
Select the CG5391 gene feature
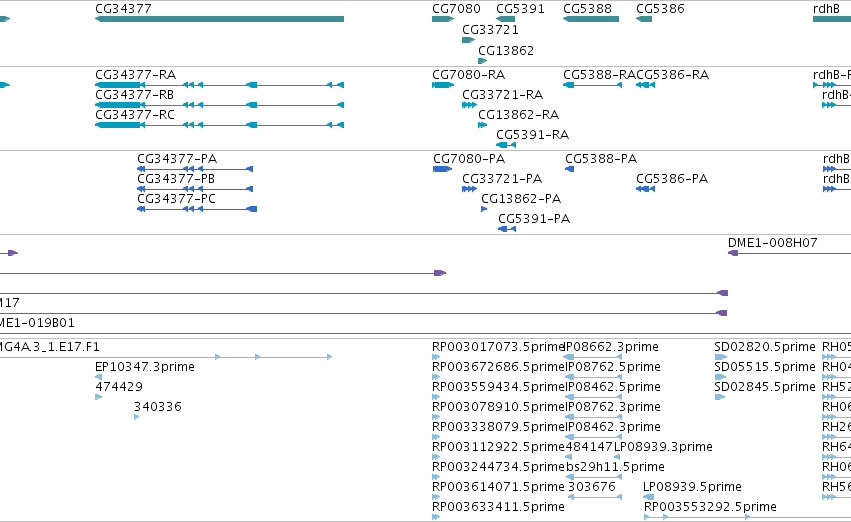tap(505, 19)
